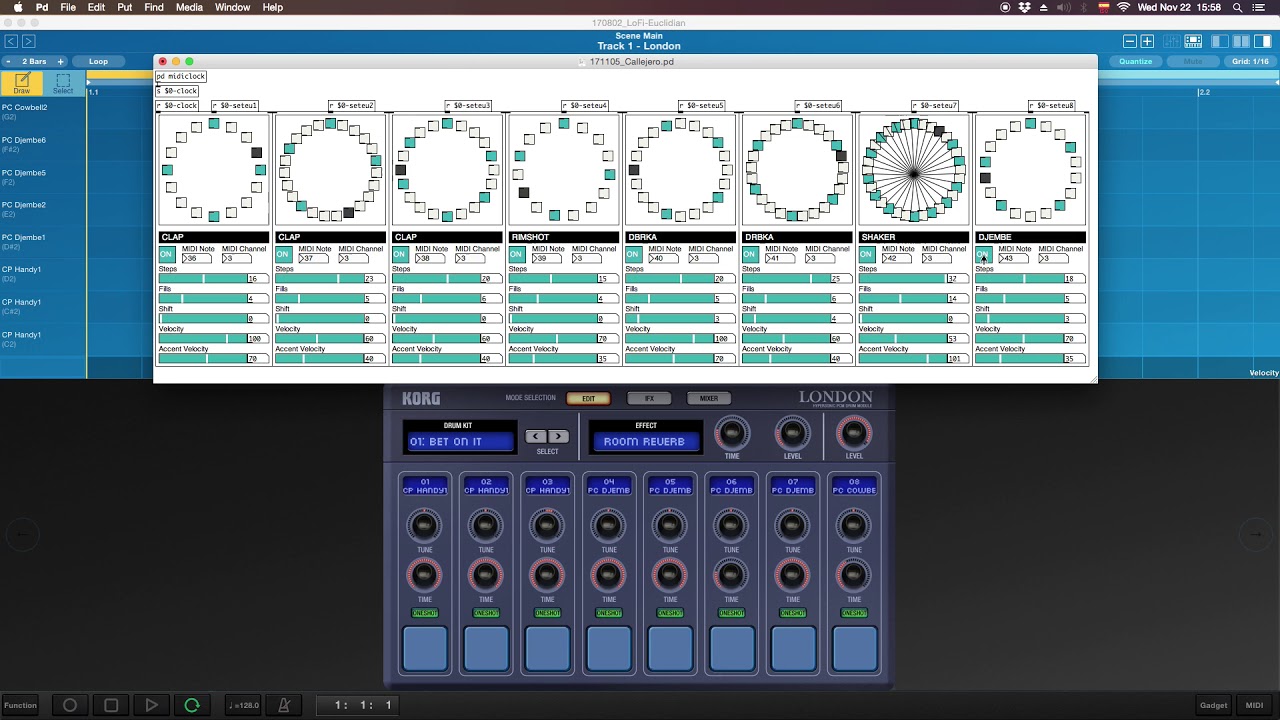The height and width of the screenshot is (720, 1280).
Task: Open the Grid: 1/16 selector
Action: [x=1250, y=62]
